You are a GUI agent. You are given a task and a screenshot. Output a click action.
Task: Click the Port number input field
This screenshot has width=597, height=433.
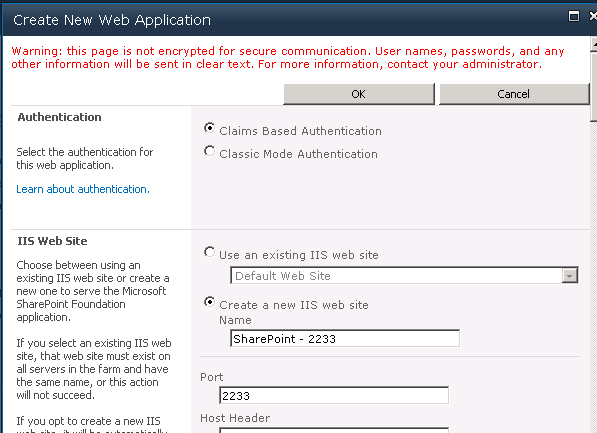[334, 395]
